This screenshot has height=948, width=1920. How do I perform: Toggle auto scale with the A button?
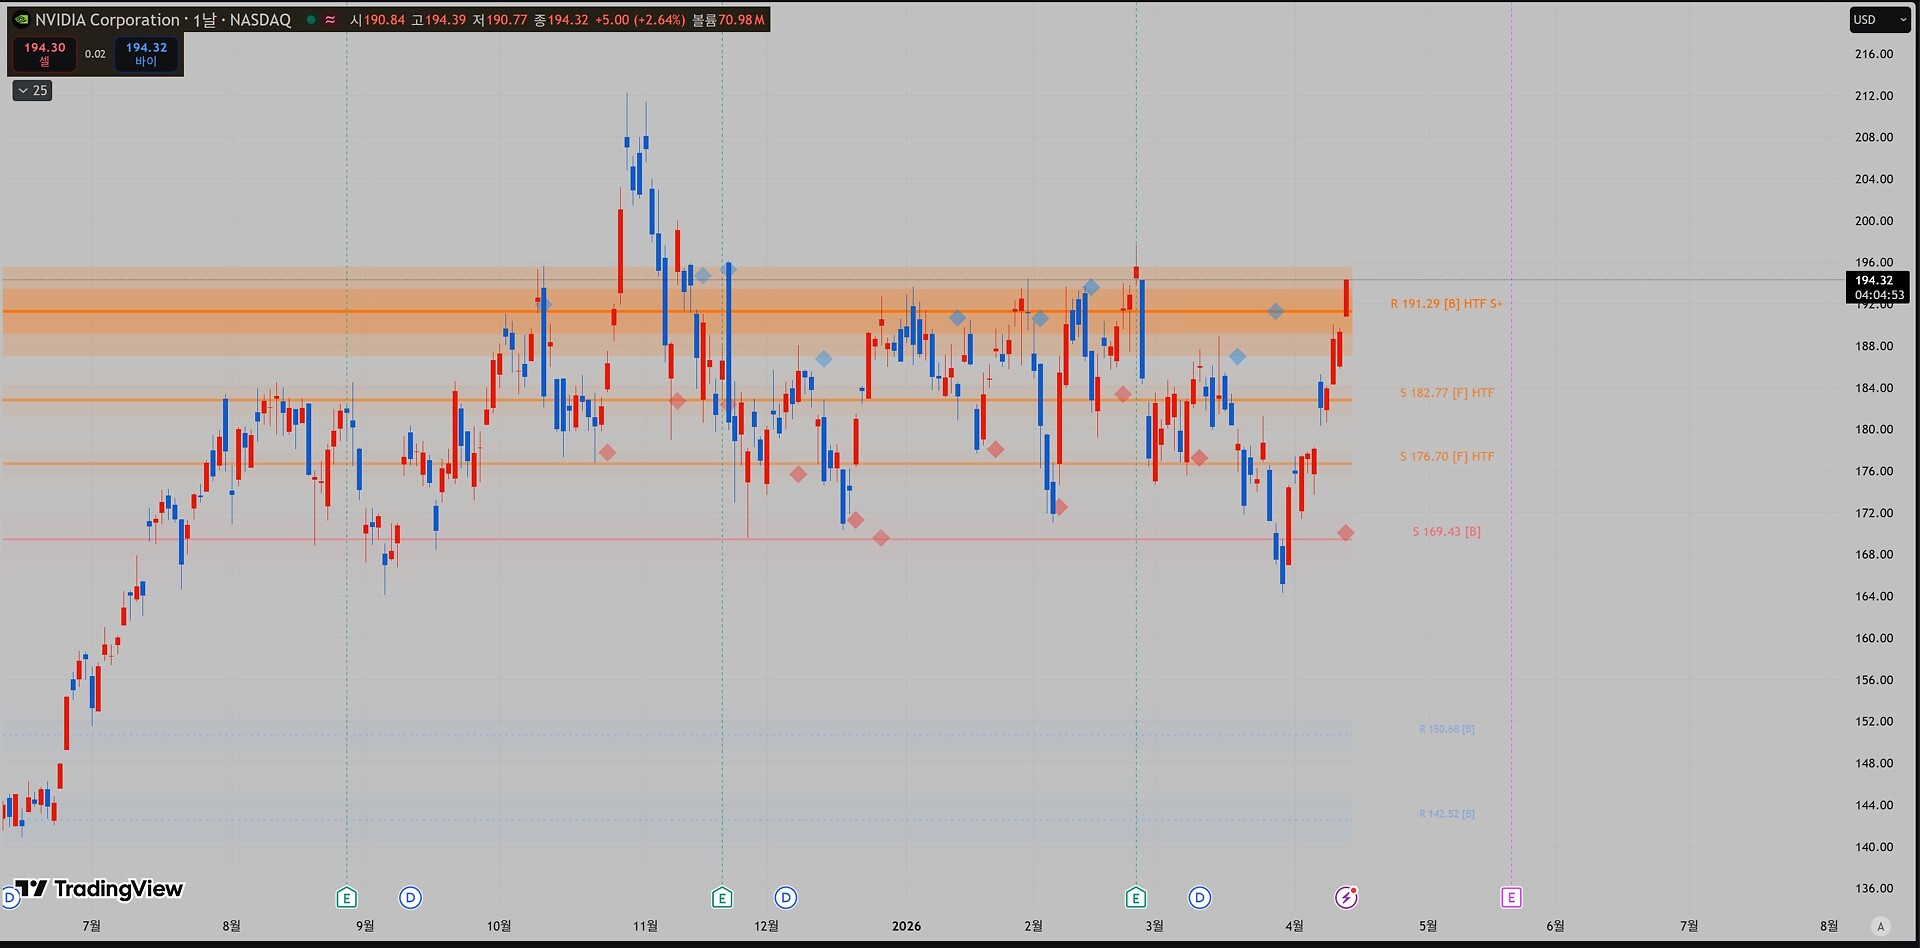click(x=1881, y=926)
